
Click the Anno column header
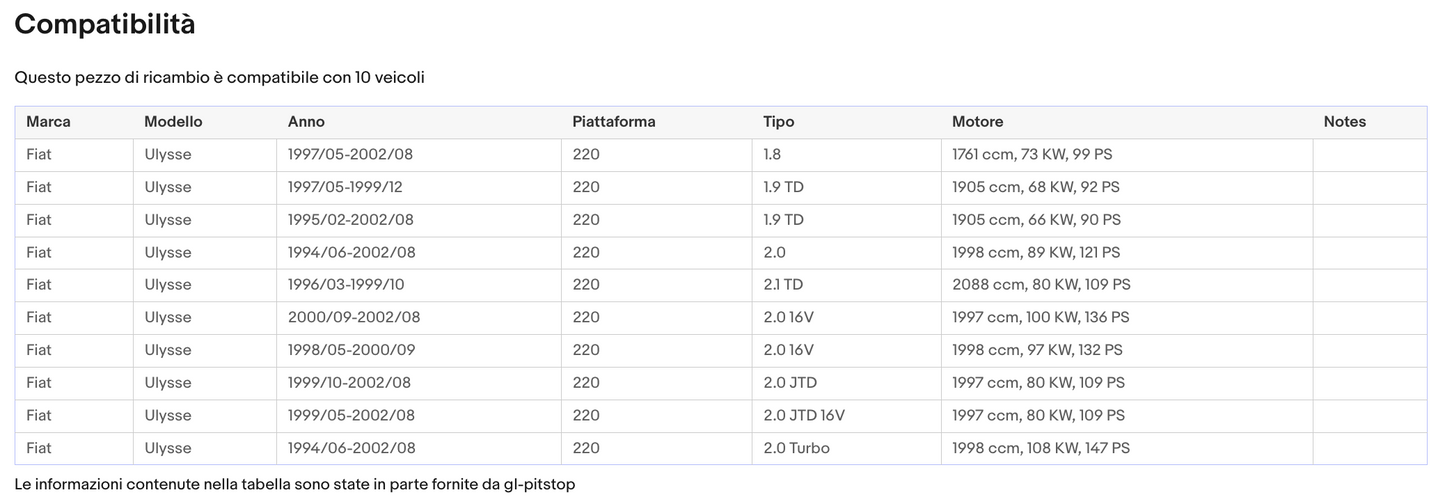(306, 122)
